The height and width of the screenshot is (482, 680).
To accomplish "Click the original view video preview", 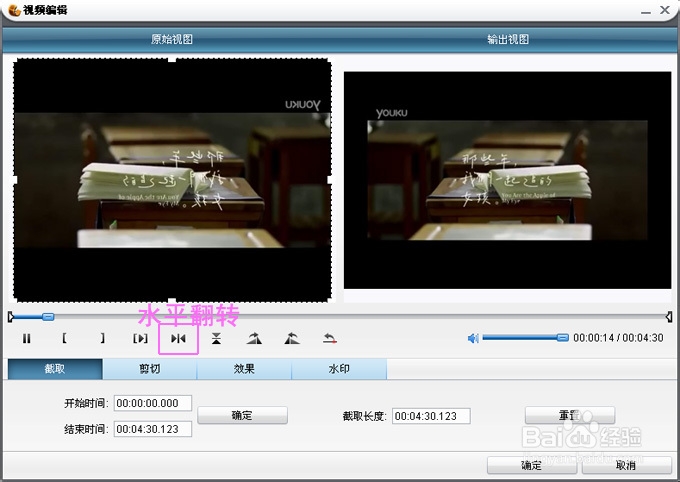I will click(173, 180).
